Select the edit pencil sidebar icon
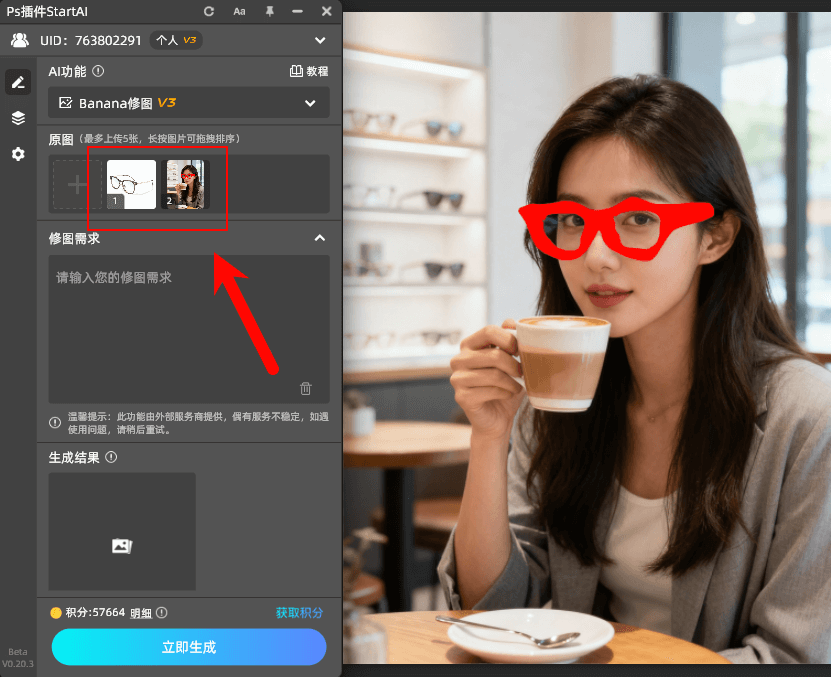 point(18,82)
